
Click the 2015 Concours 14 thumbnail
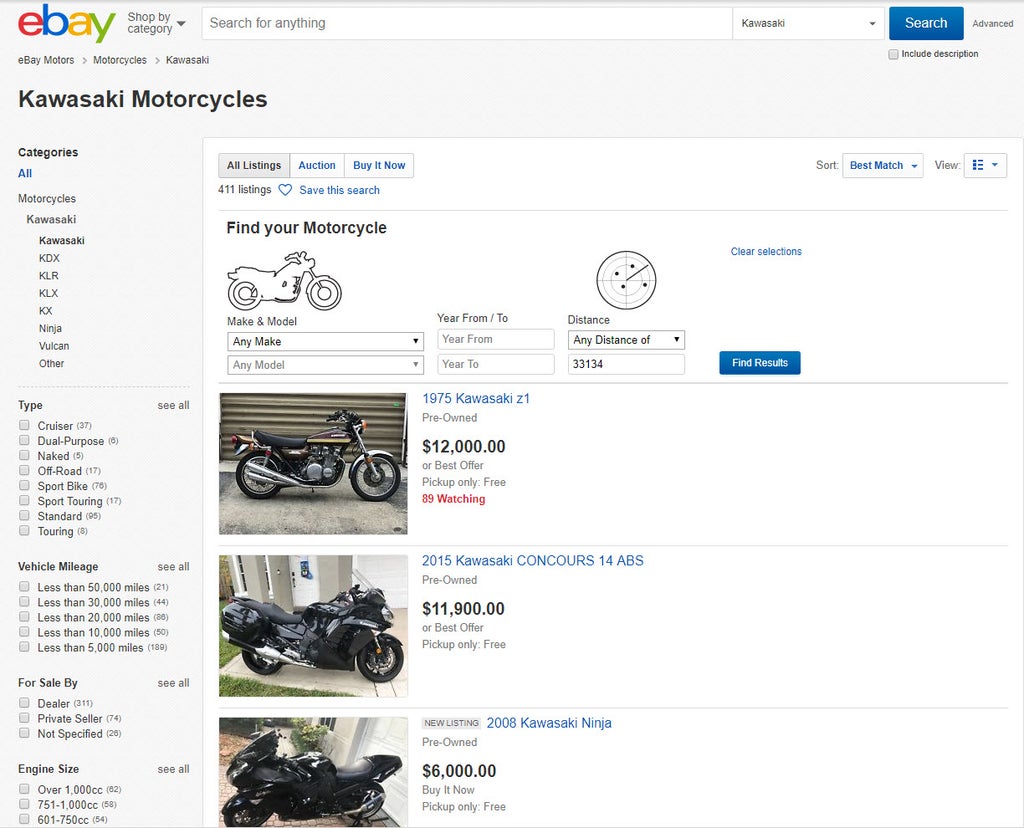click(313, 626)
